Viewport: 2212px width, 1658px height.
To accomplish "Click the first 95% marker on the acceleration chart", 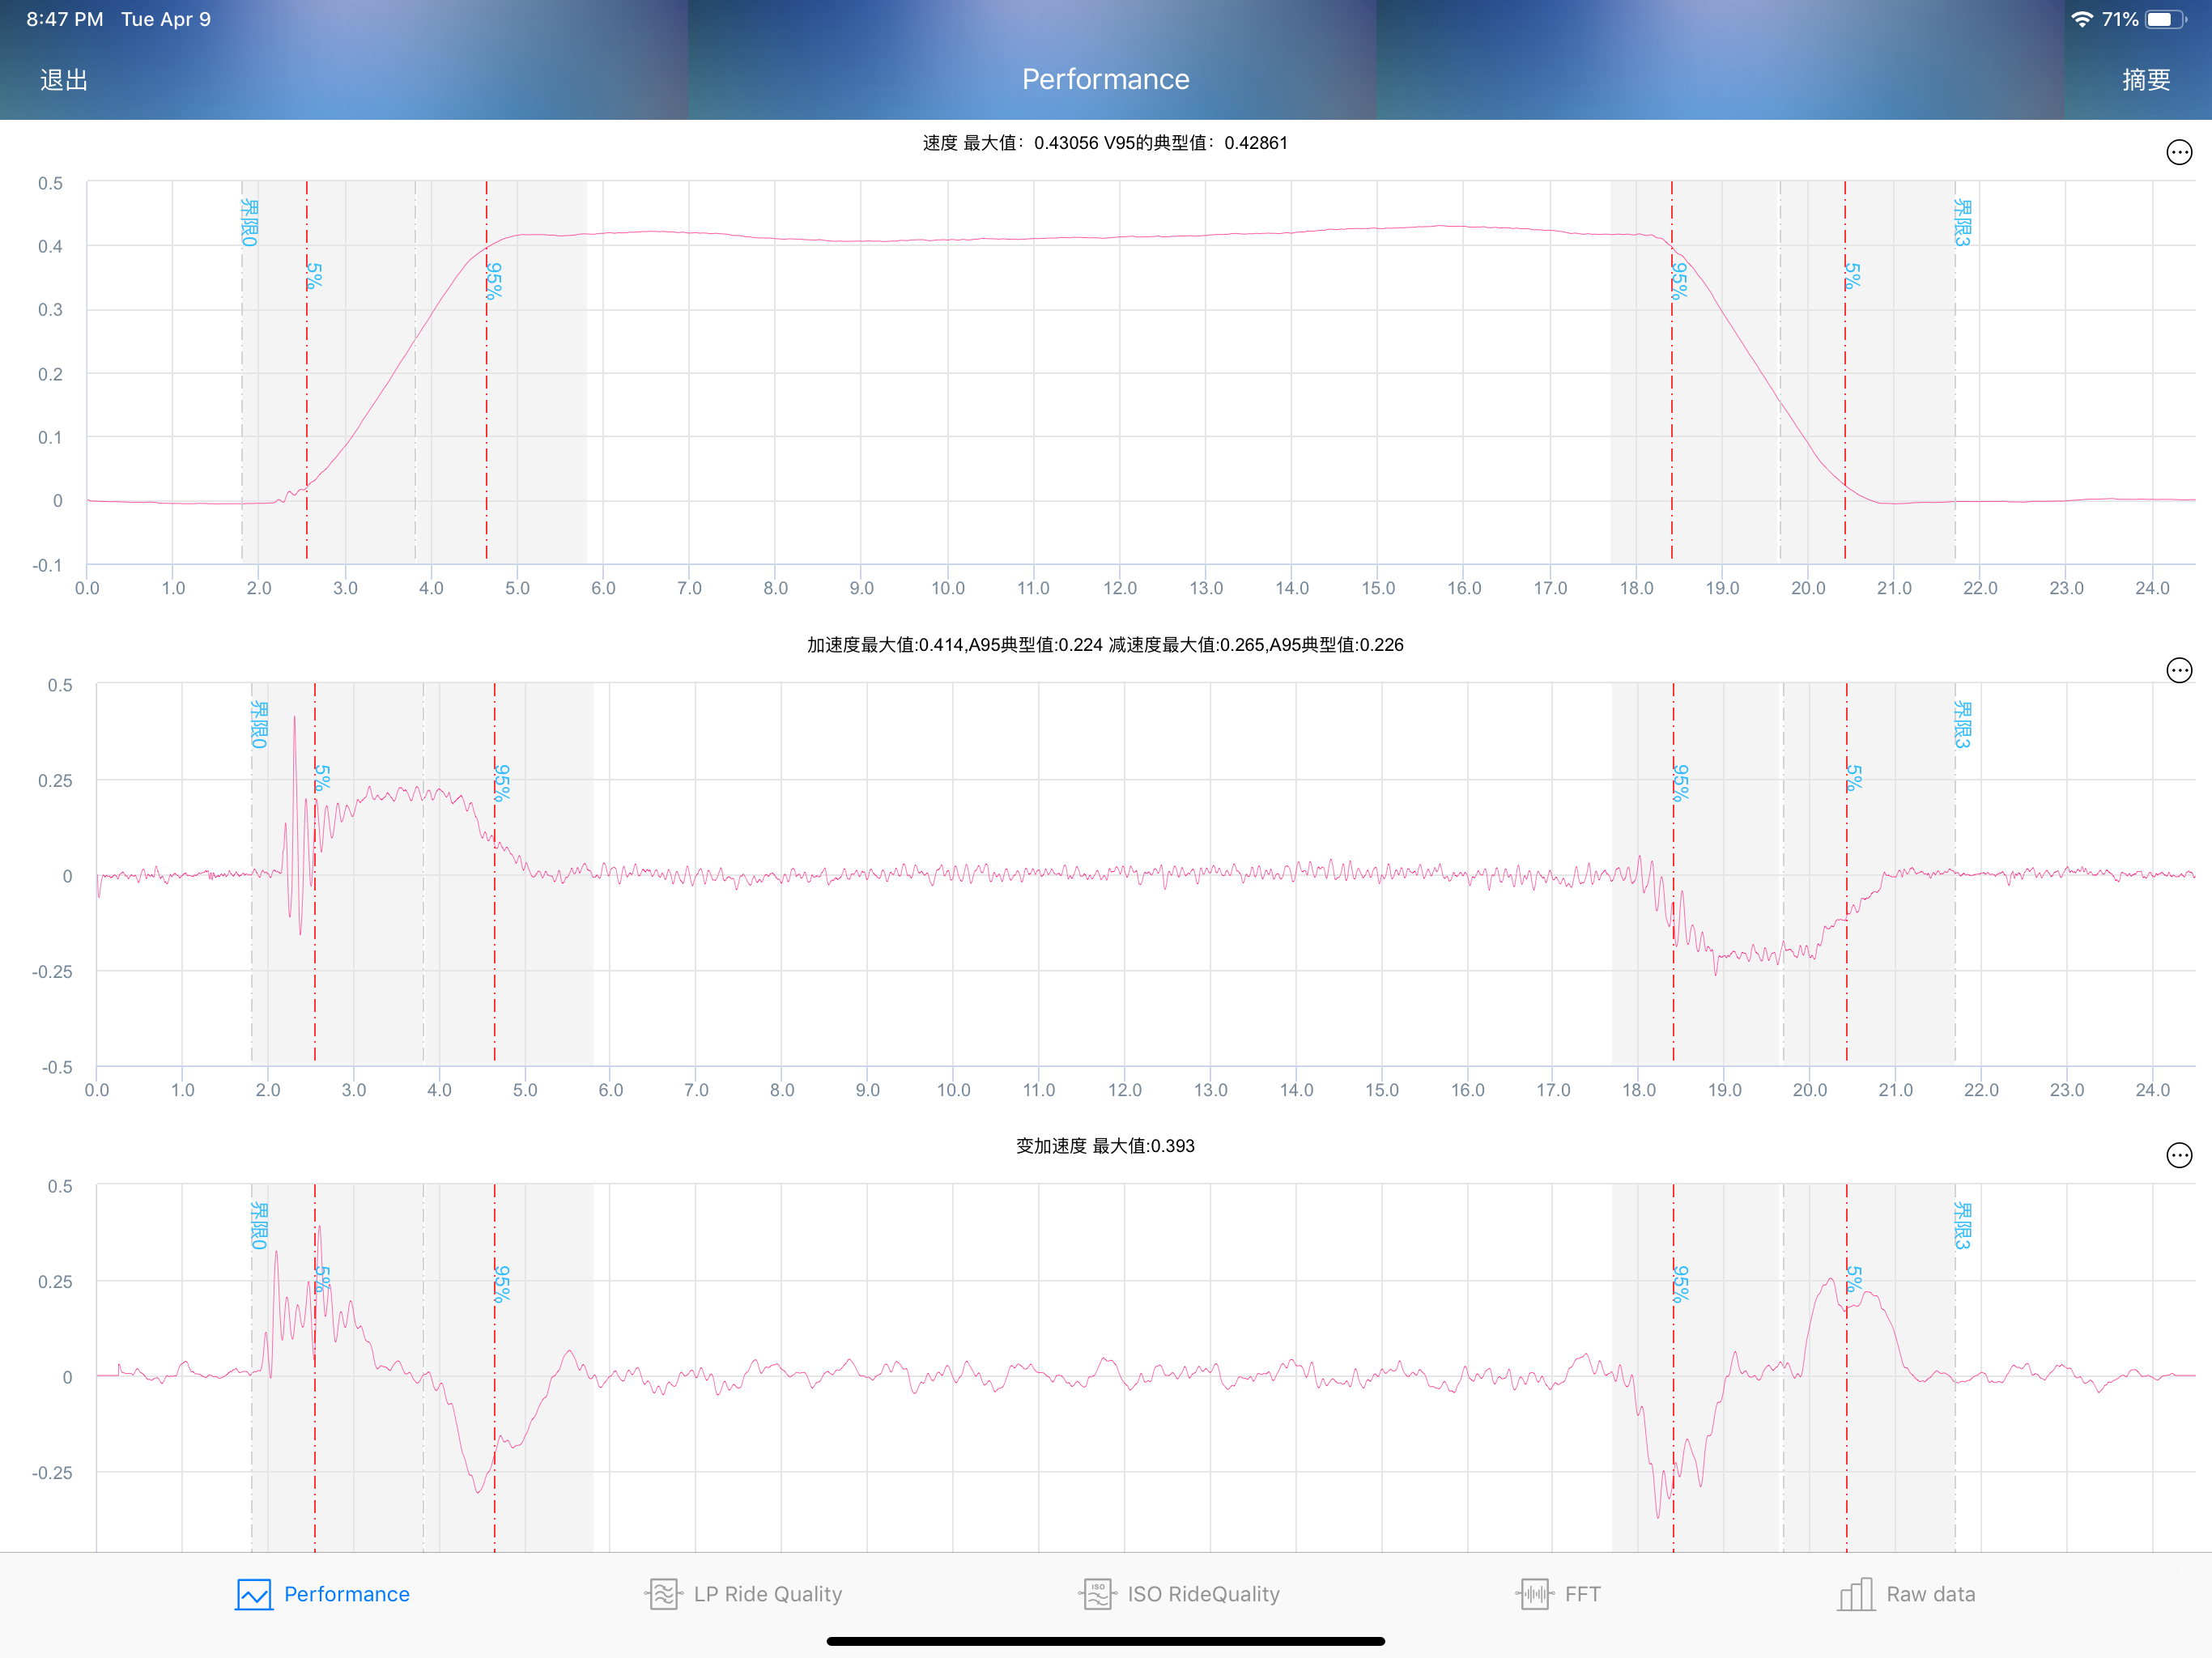I will point(503,783).
